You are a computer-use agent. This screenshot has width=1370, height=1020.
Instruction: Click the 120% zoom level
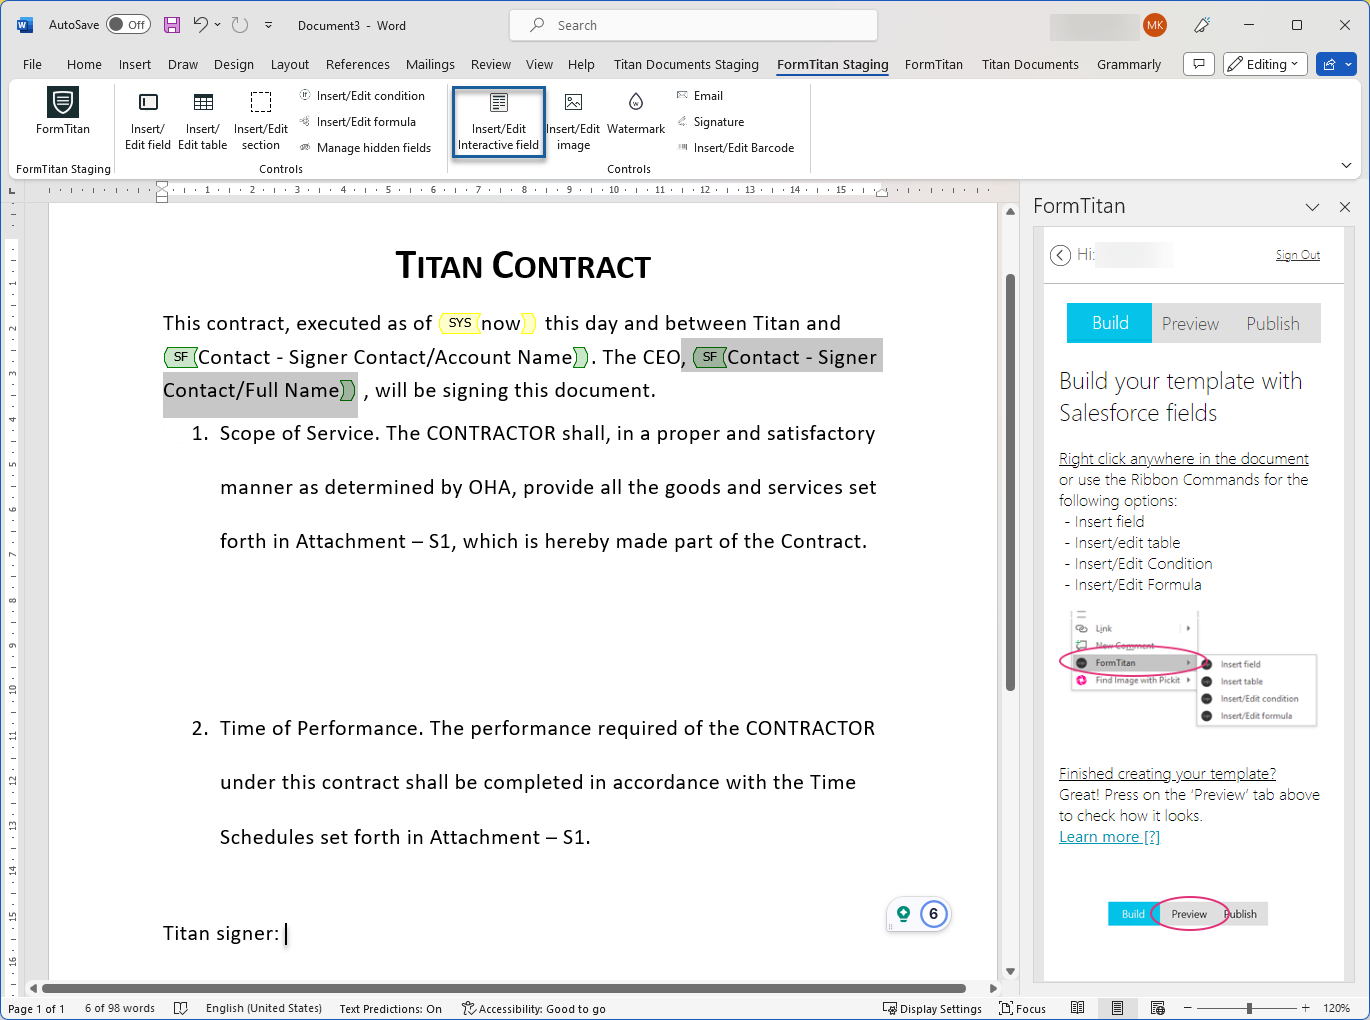click(x=1336, y=1008)
